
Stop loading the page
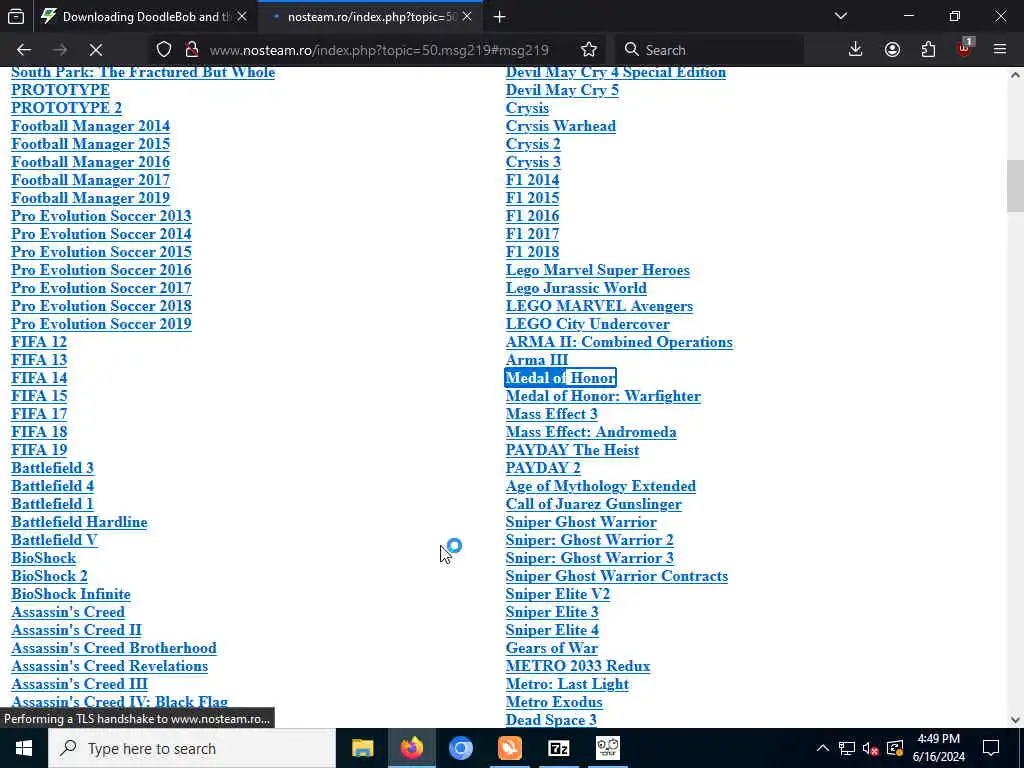tap(95, 50)
